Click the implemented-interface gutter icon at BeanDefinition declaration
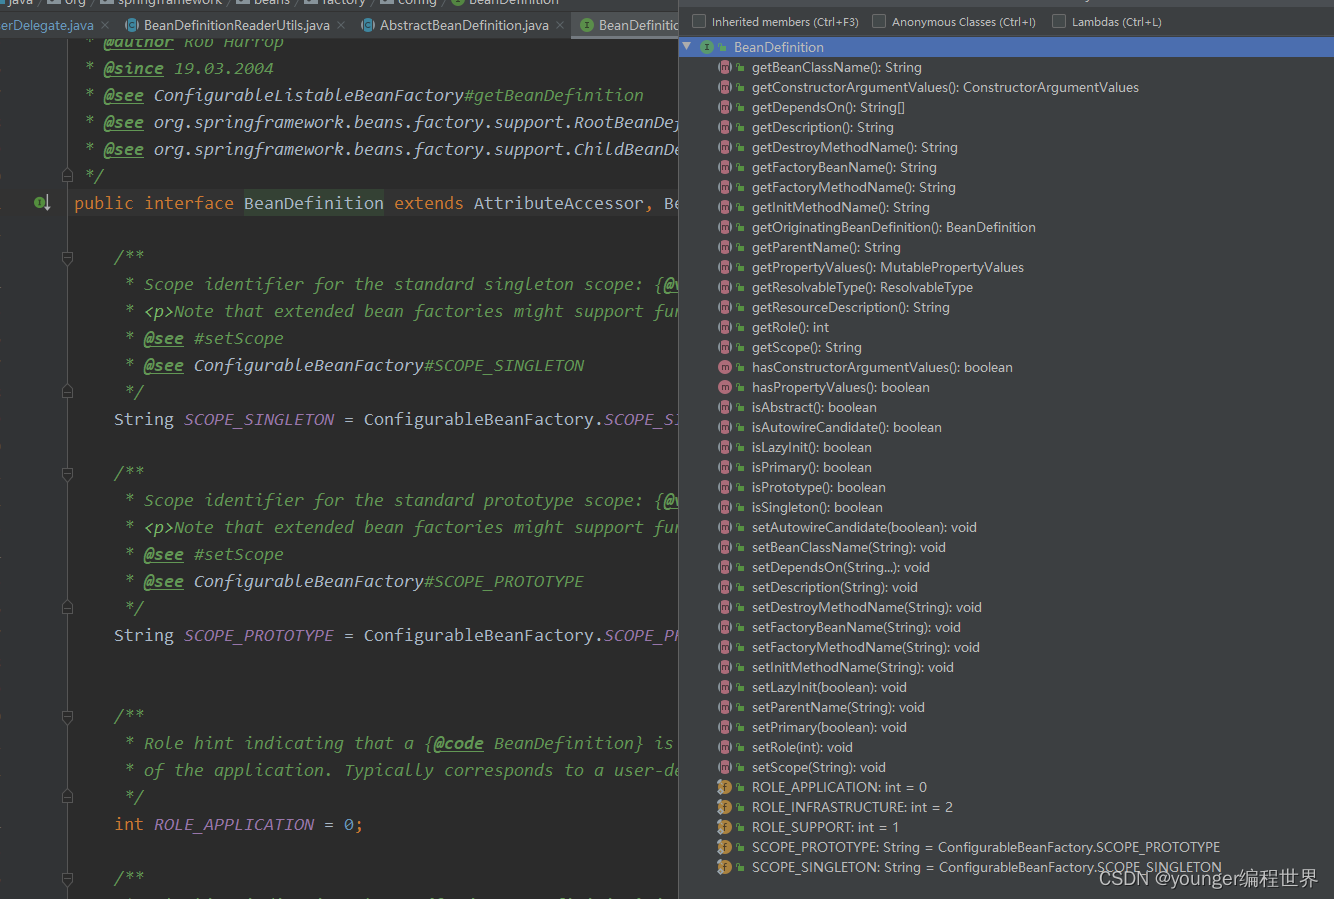 42,203
